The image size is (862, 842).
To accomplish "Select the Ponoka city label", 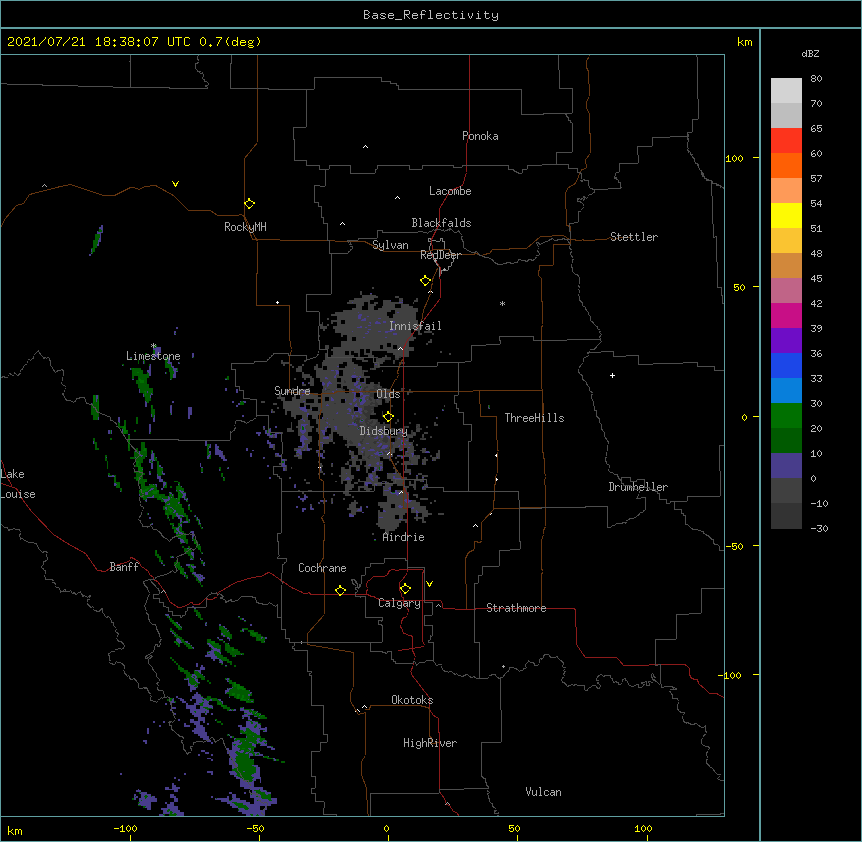I will click(480, 136).
